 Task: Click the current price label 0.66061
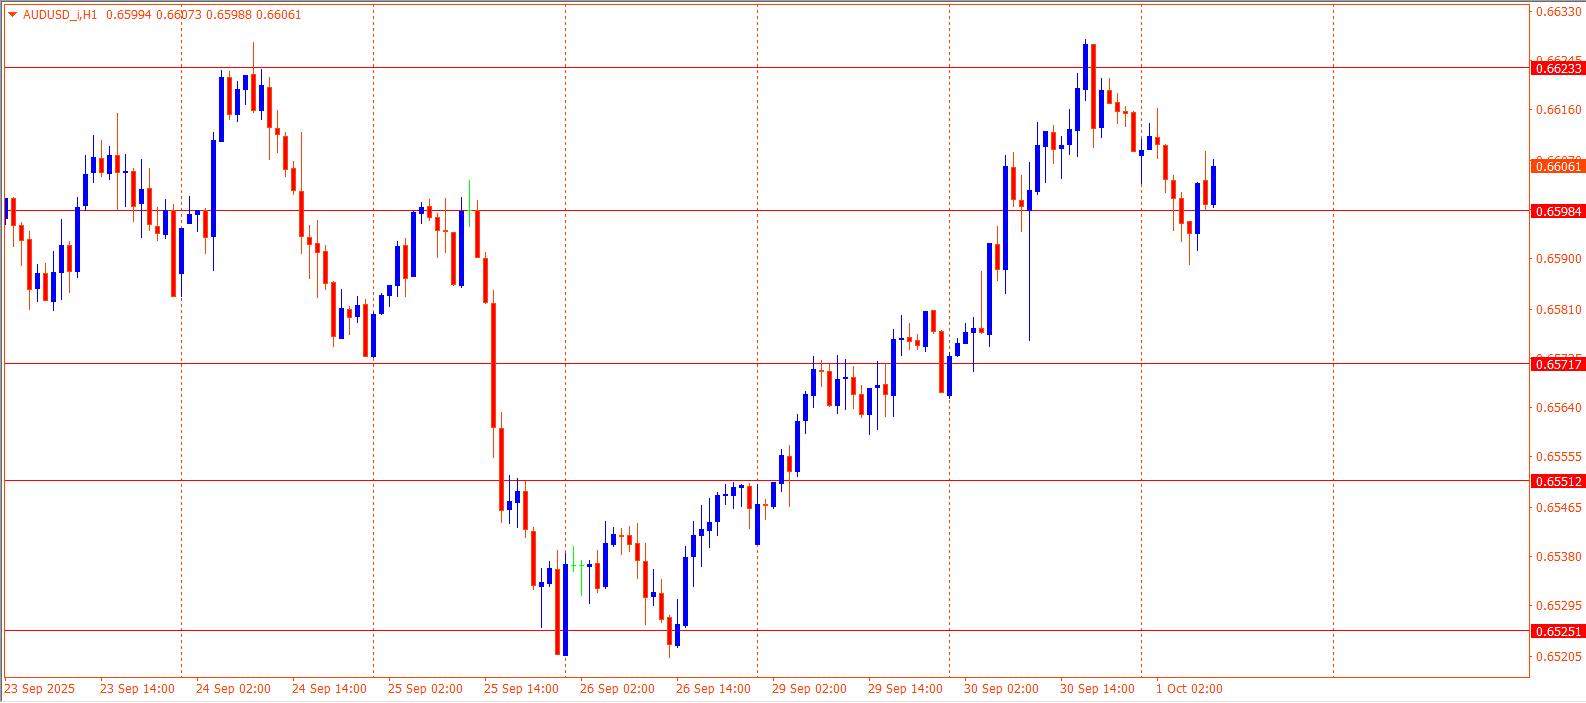(x=1558, y=166)
